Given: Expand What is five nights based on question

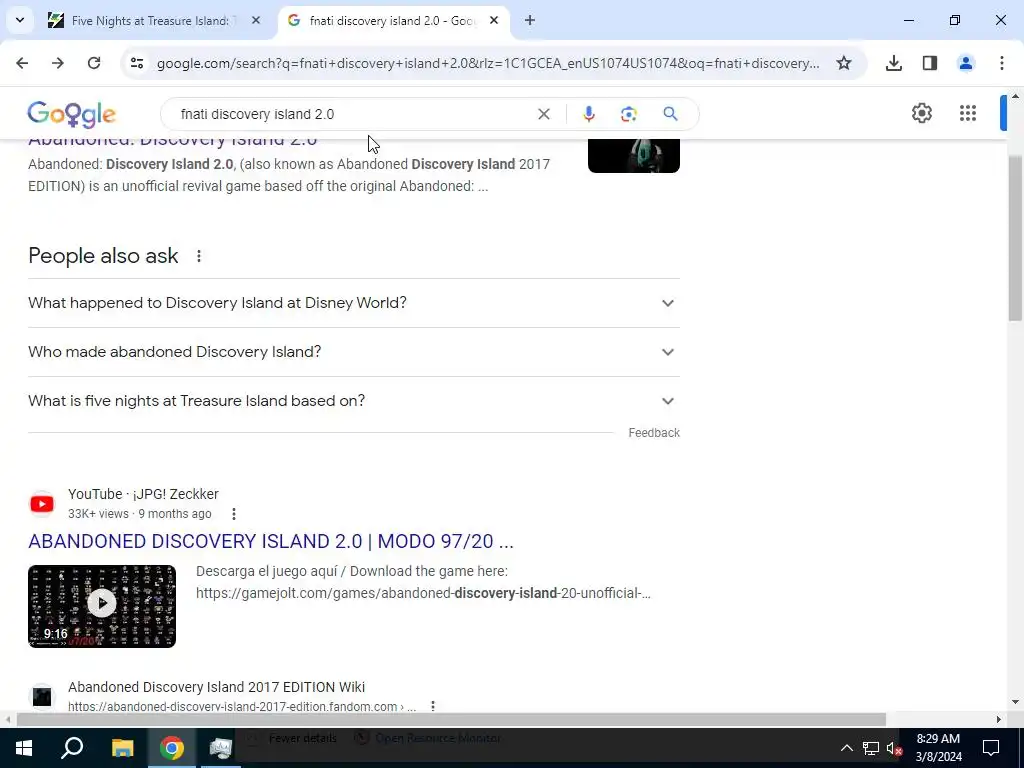Looking at the screenshot, I should point(354,401).
